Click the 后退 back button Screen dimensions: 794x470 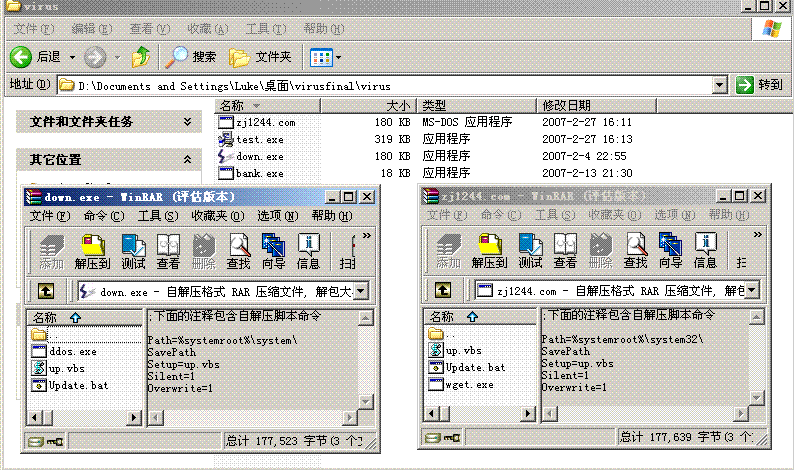[36, 57]
